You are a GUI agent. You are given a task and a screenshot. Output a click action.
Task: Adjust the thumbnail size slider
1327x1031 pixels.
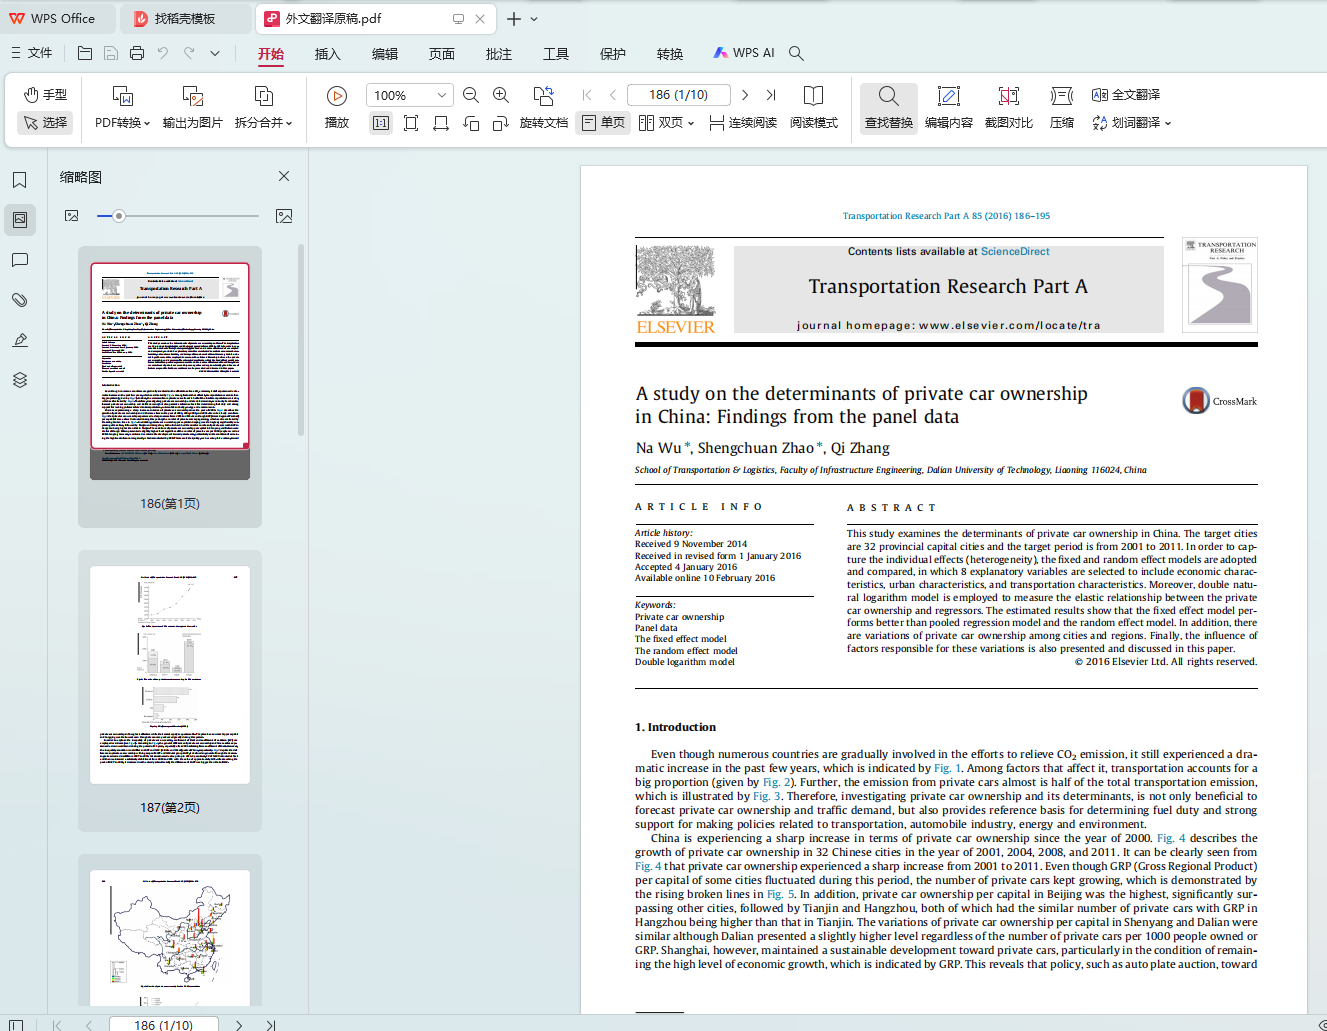click(119, 216)
